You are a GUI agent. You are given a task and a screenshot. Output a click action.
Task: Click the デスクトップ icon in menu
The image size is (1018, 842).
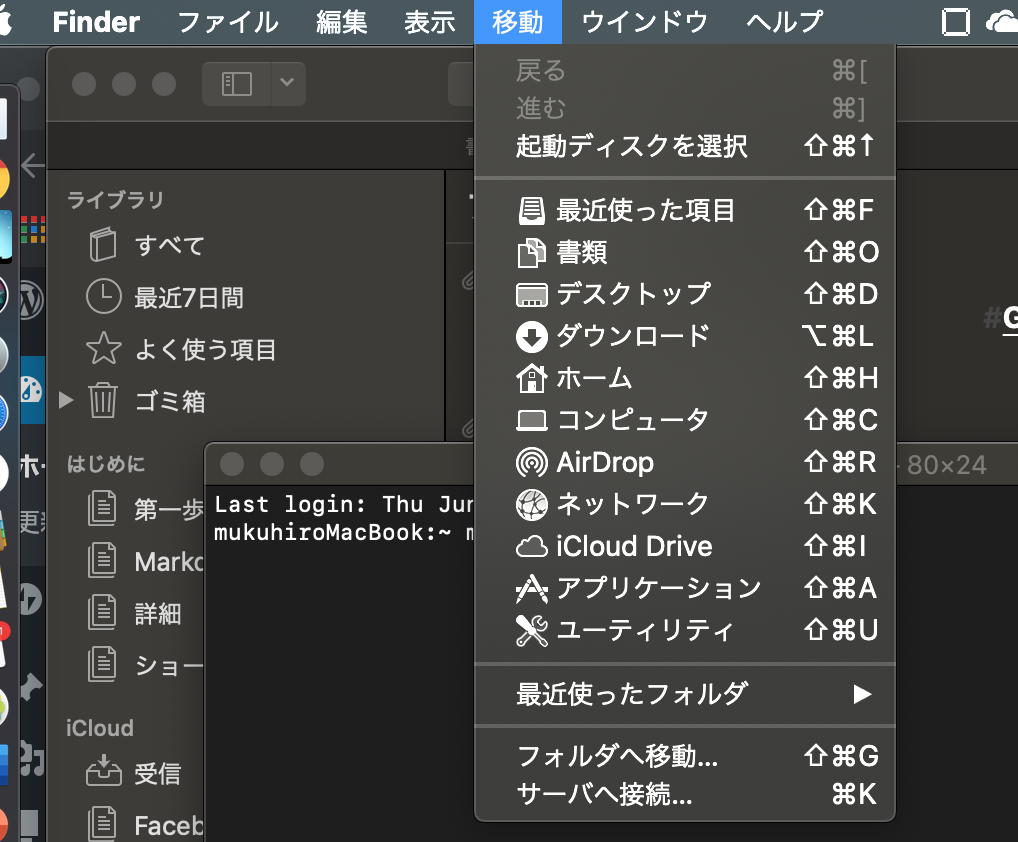pyautogui.click(x=531, y=295)
